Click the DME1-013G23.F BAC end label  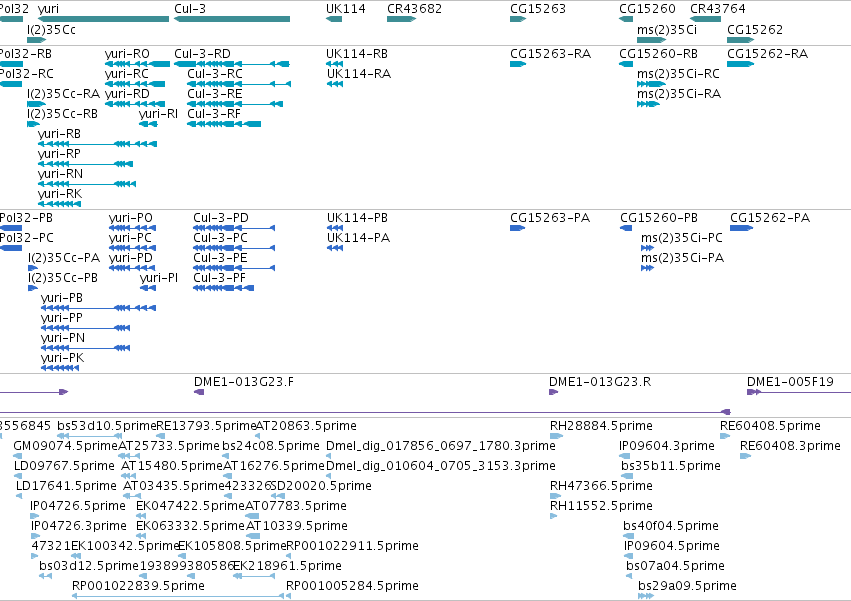(x=244, y=382)
